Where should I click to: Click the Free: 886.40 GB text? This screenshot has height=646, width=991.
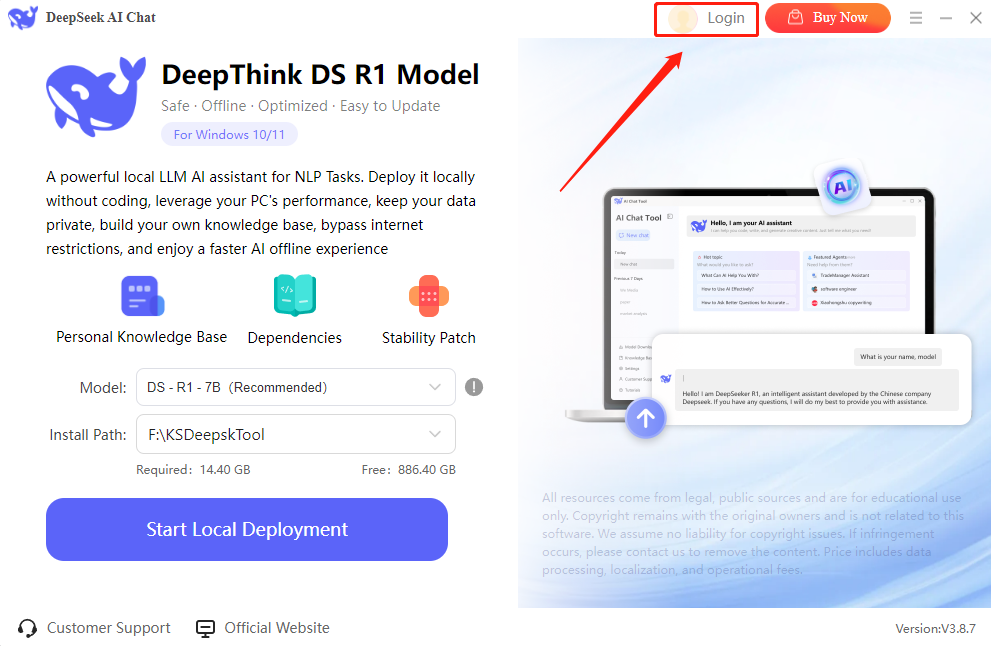pyautogui.click(x=408, y=470)
